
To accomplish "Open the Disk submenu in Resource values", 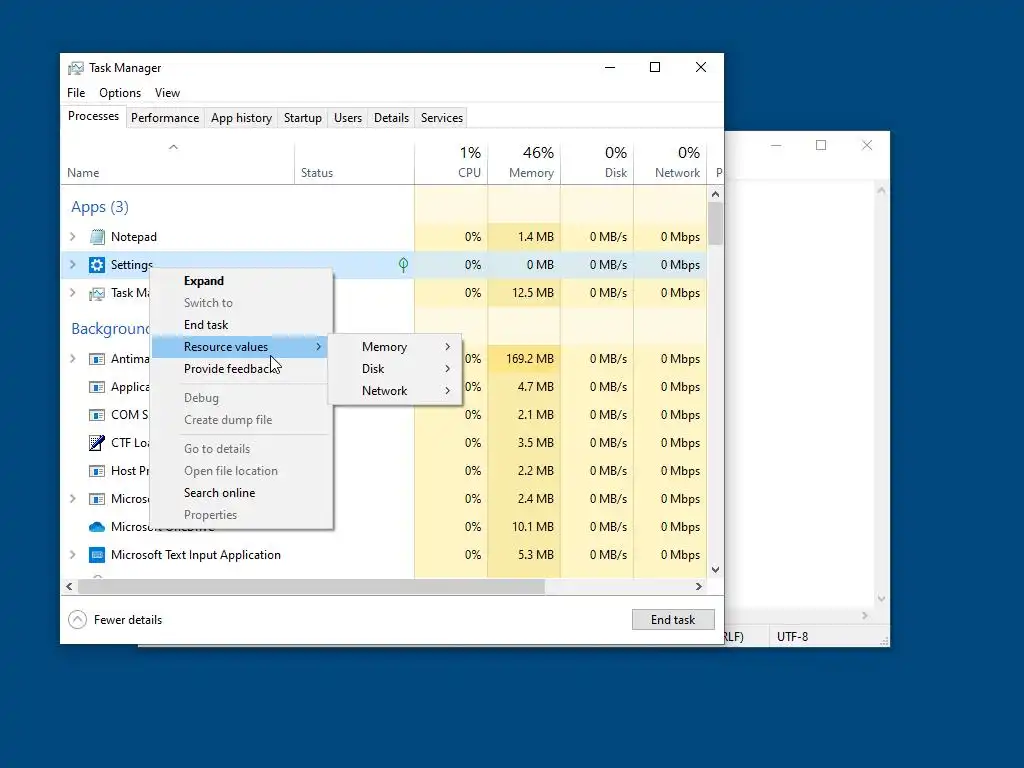I will coord(395,369).
